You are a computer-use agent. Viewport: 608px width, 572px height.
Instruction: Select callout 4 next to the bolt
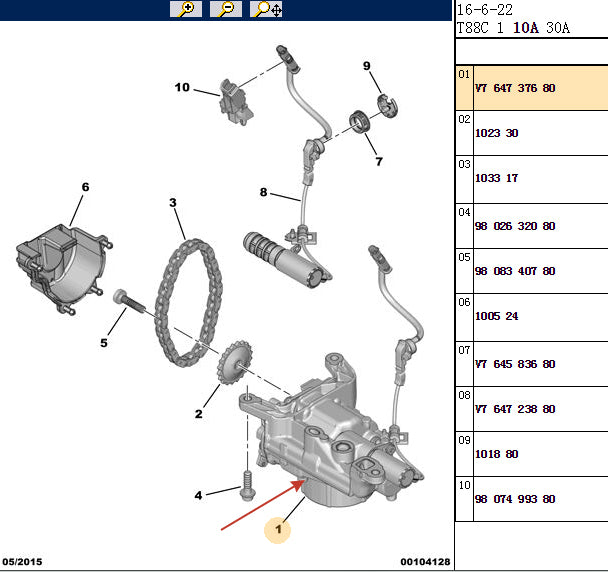[x=198, y=495]
